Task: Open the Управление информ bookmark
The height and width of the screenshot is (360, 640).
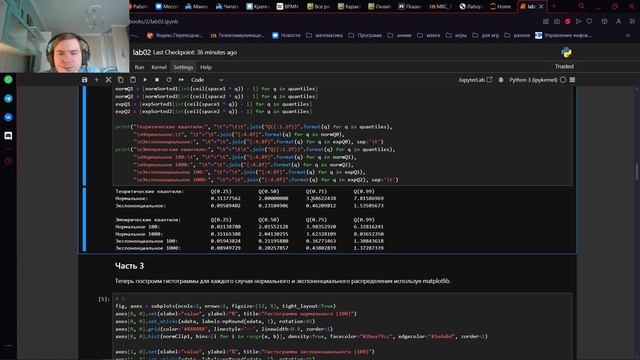Action: click(x=563, y=36)
